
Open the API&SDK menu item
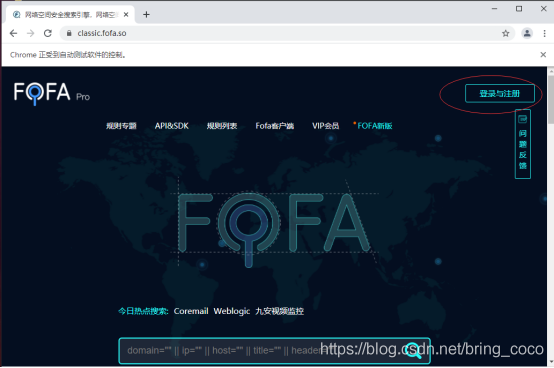(x=172, y=126)
